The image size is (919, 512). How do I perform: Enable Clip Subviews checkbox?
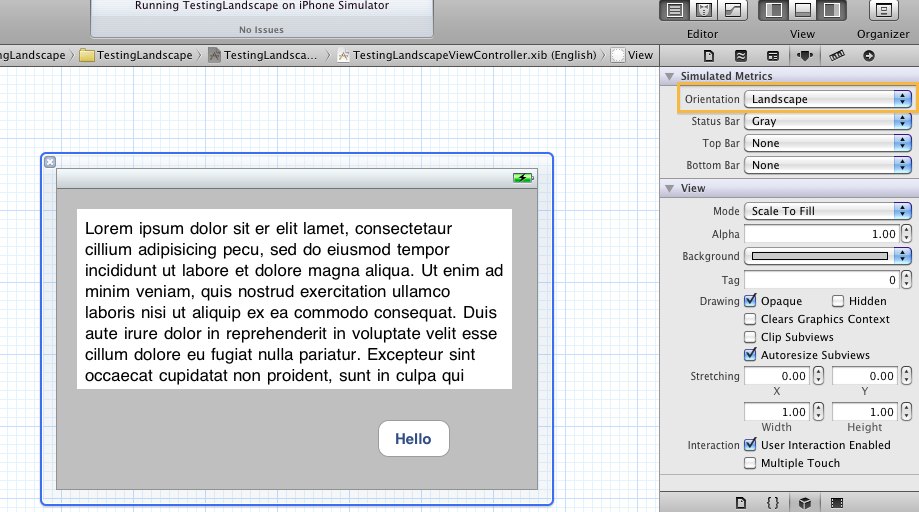[x=750, y=337]
